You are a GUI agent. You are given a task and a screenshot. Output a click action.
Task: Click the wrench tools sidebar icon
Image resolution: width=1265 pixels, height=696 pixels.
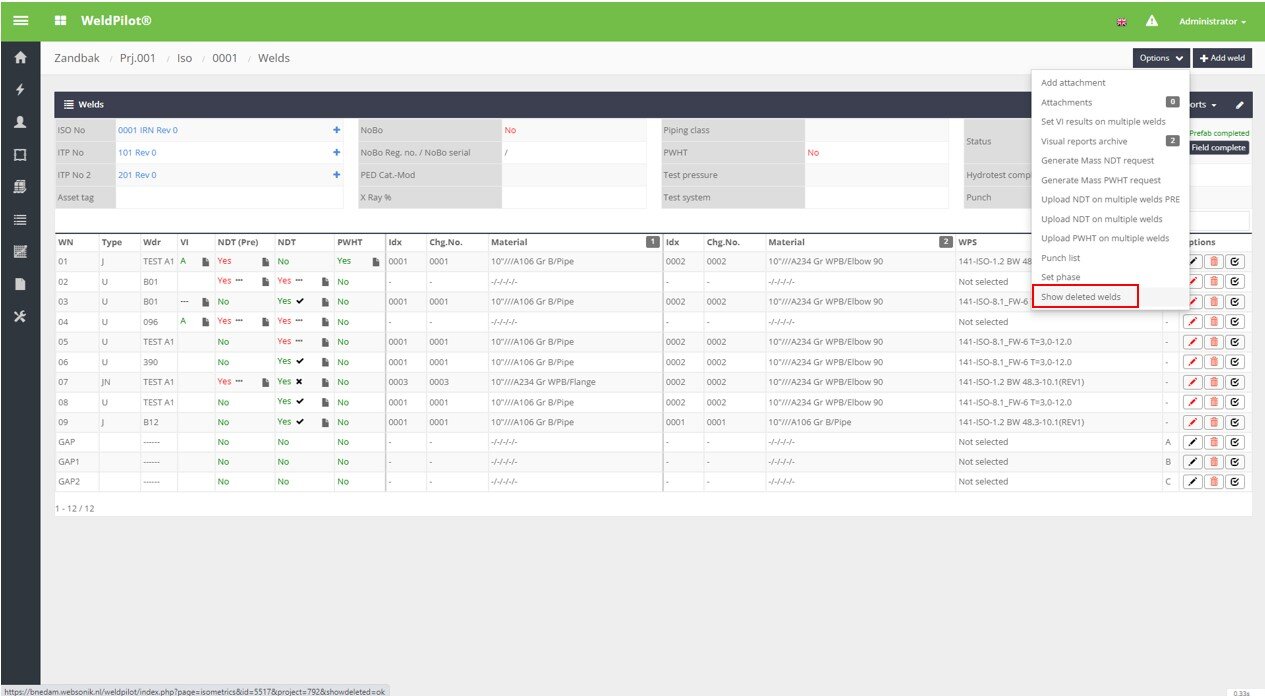(x=20, y=316)
